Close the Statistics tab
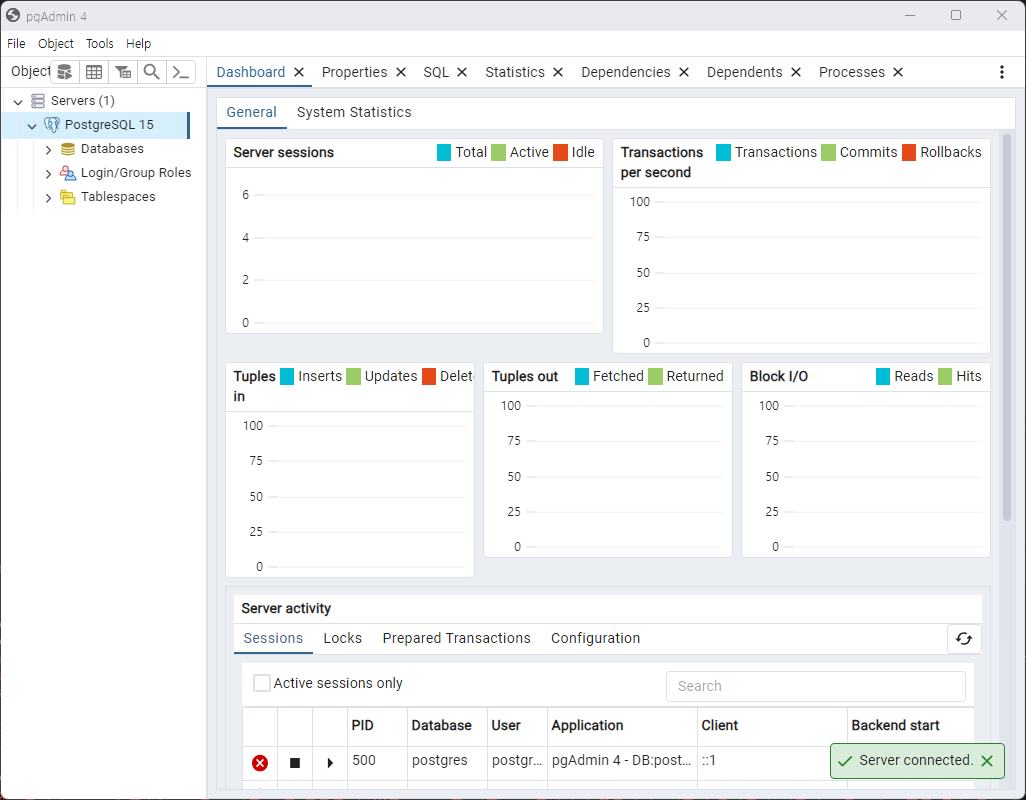The width and height of the screenshot is (1026, 800). (x=558, y=72)
